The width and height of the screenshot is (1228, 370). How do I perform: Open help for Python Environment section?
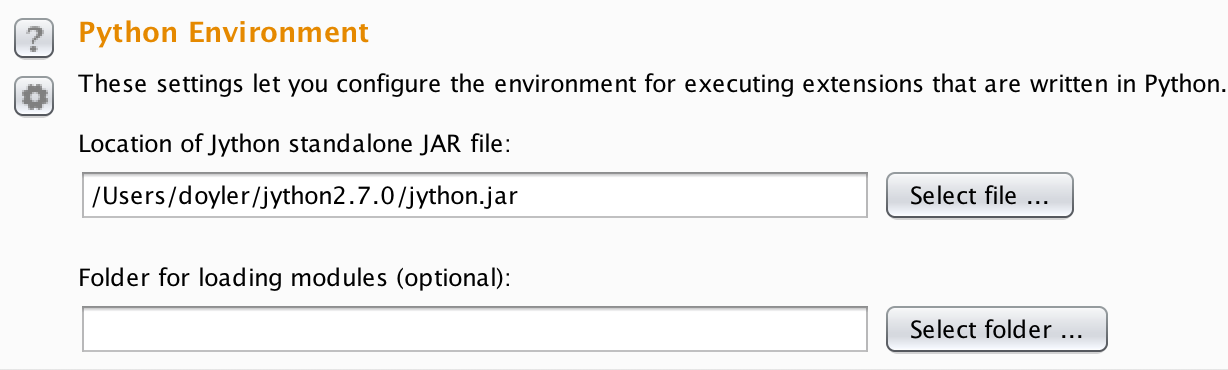(34, 39)
